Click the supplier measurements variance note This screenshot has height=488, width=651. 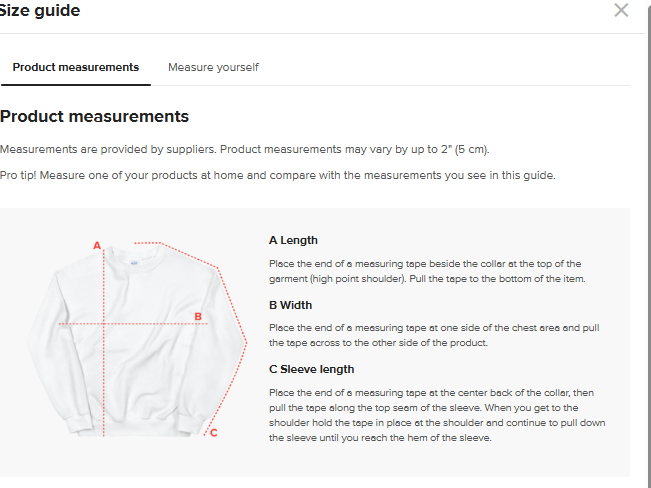click(245, 149)
